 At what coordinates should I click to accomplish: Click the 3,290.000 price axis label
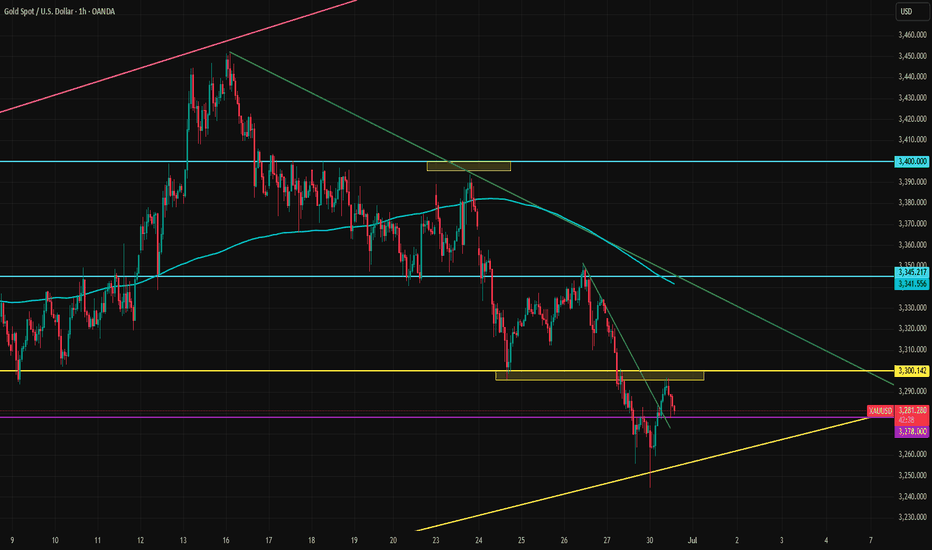912,391
